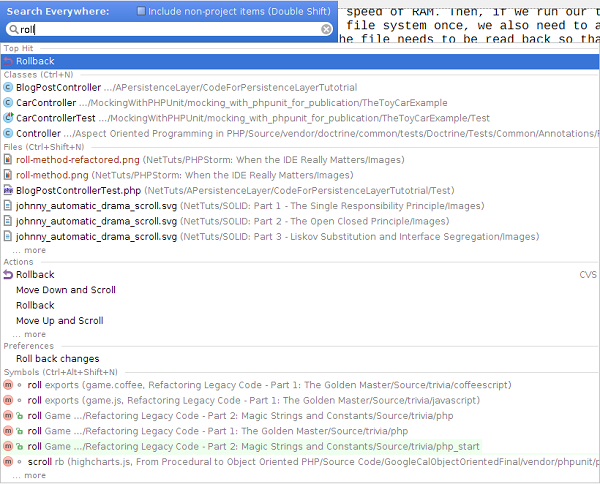Open the CarController class result
This screenshot has width=600, height=484.
point(300,103)
